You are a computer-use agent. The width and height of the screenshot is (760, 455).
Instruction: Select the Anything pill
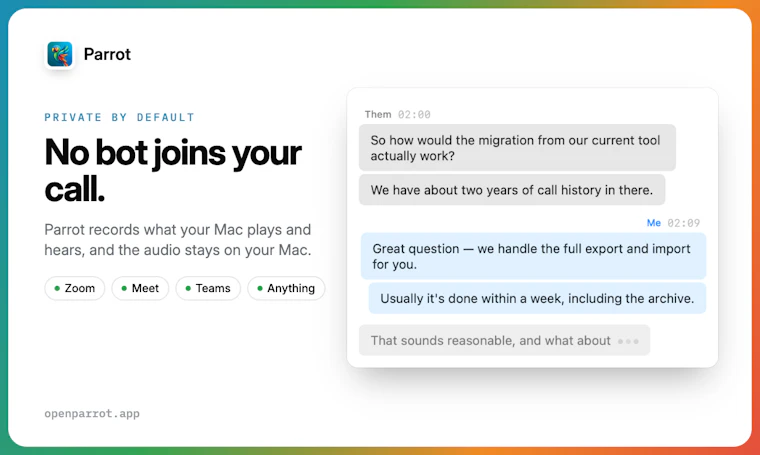click(286, 288)
